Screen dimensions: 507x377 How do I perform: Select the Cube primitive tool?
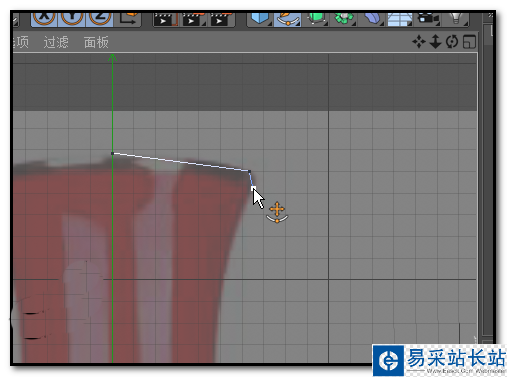pos(260,19)
